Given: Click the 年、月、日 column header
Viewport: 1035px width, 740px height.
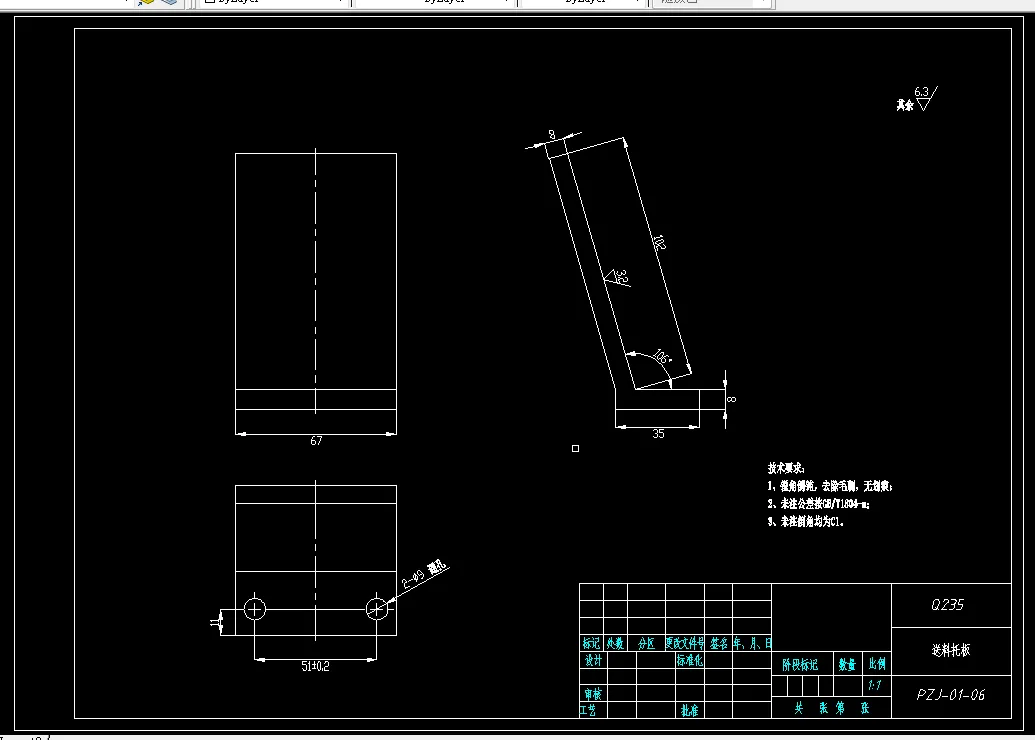Looking at the screenshot, I should tap(752, 643).
